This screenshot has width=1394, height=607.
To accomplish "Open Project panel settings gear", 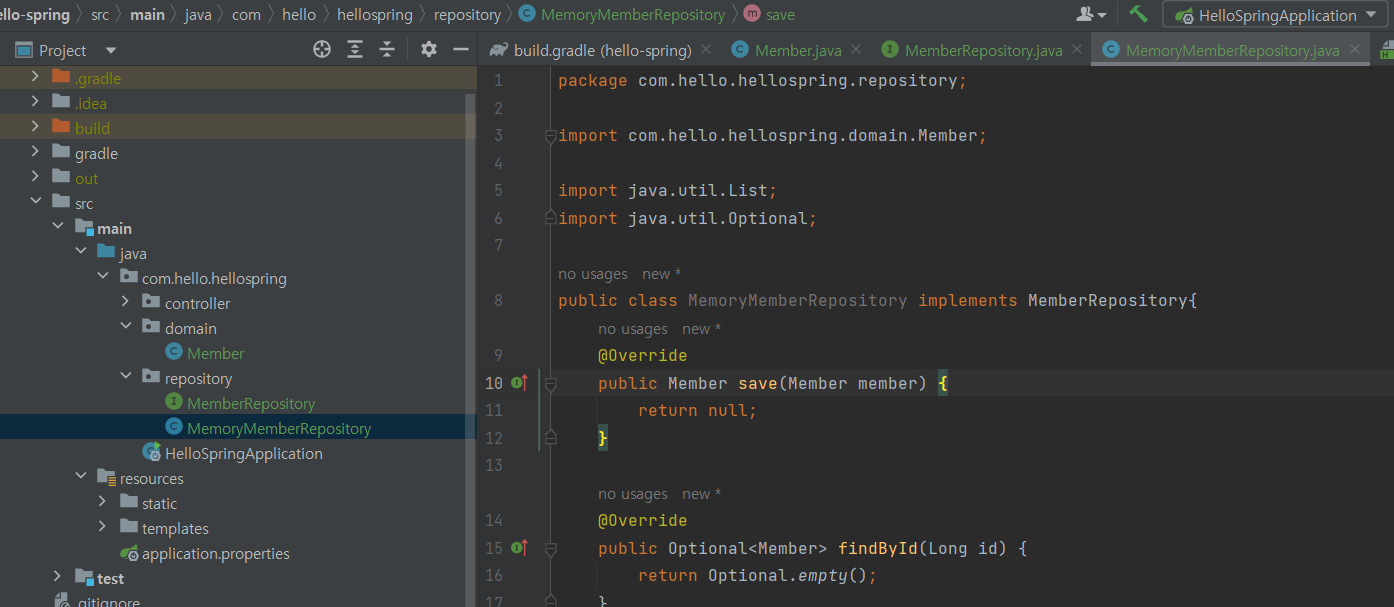I will 429,50.
